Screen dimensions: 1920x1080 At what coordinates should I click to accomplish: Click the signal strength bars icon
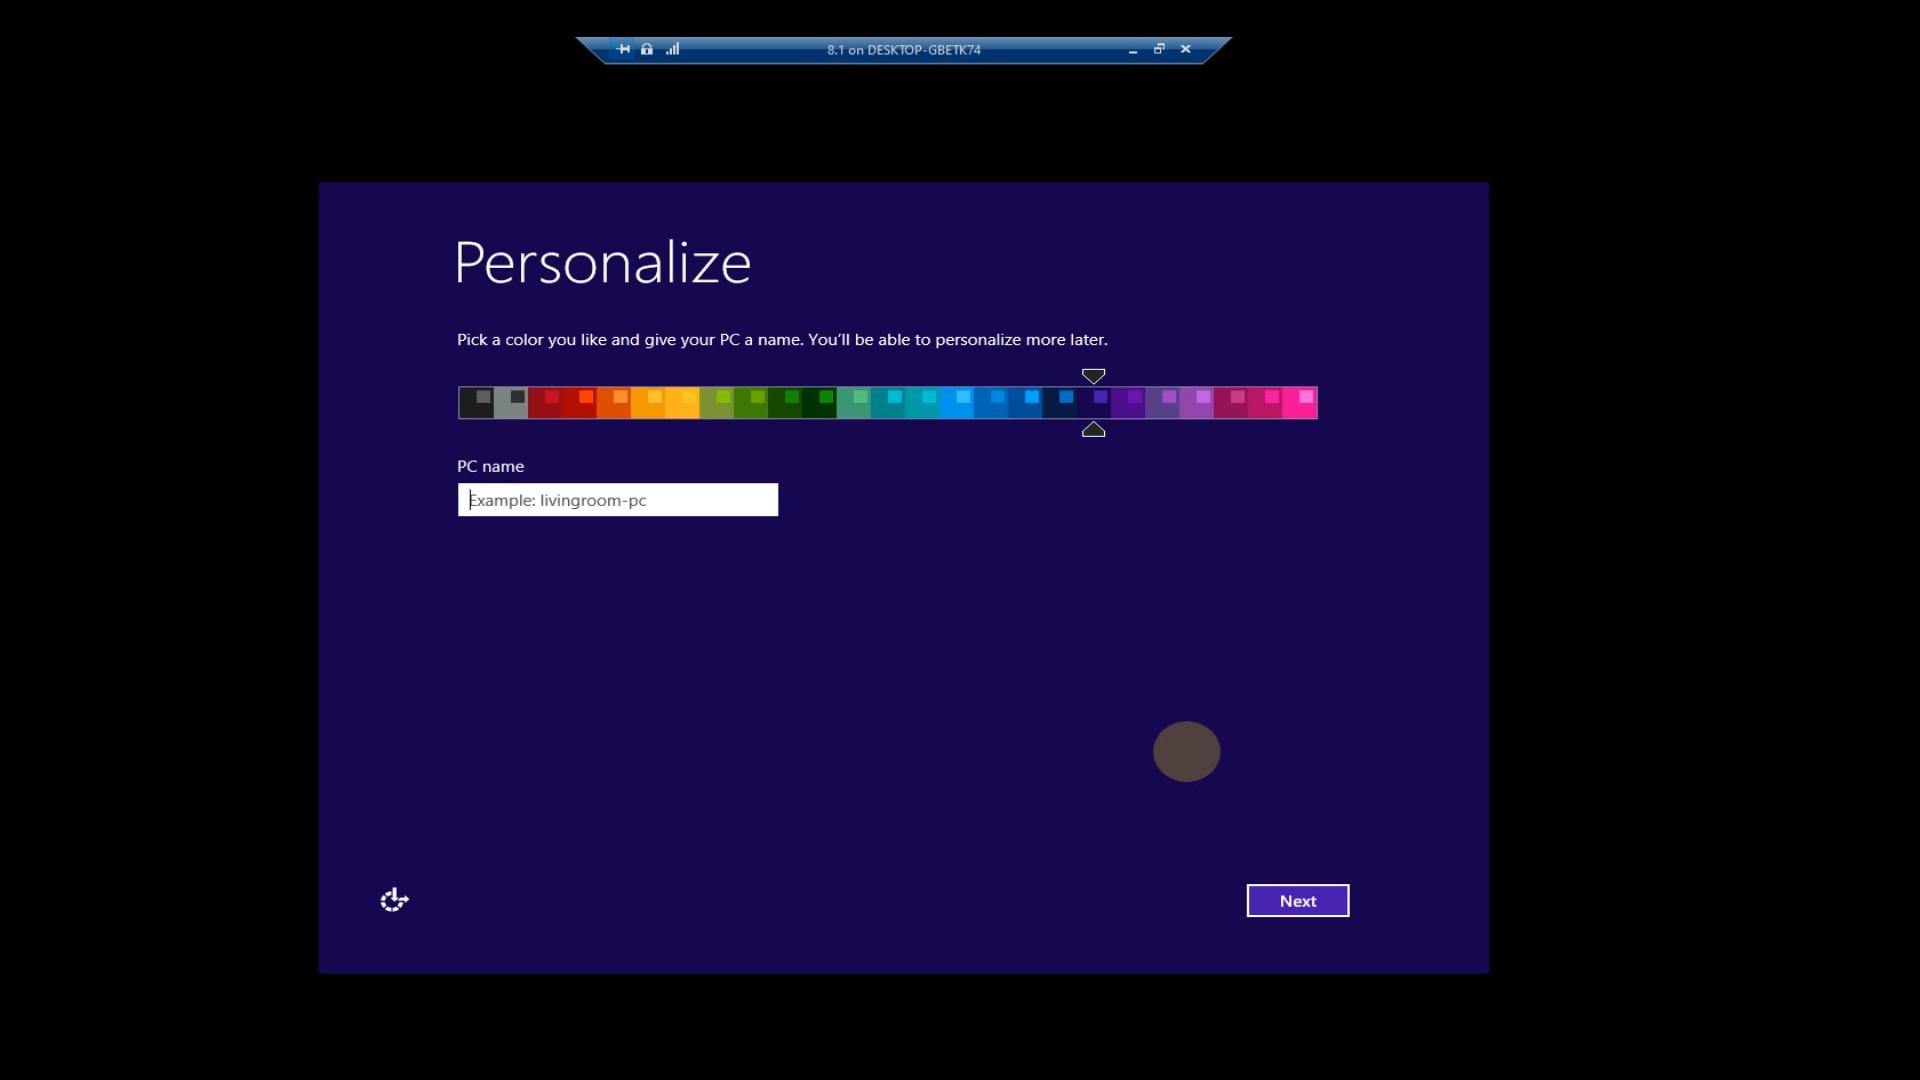[673, 49]
